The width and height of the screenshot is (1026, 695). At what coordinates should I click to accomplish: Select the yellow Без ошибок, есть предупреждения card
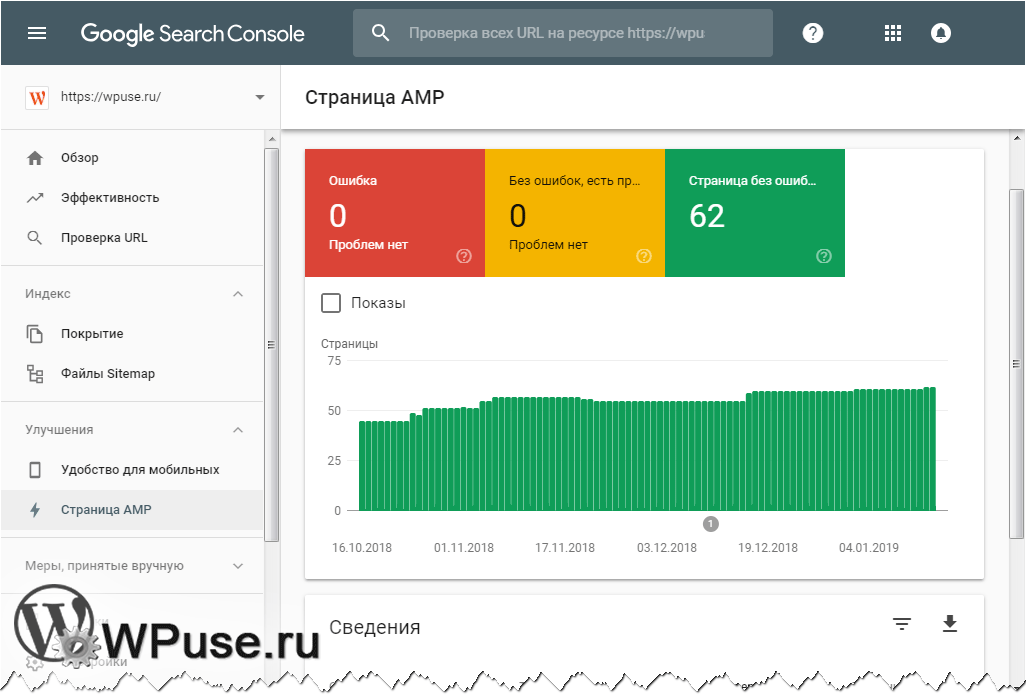pyautogui.click(x=575, y=213)
